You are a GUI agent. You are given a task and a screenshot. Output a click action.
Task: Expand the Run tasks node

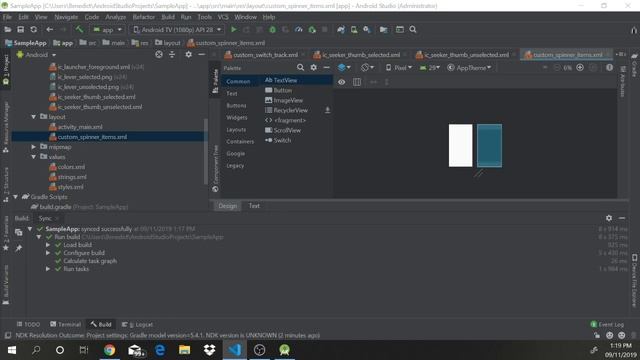pyautogui.click(x=48, y=269)
